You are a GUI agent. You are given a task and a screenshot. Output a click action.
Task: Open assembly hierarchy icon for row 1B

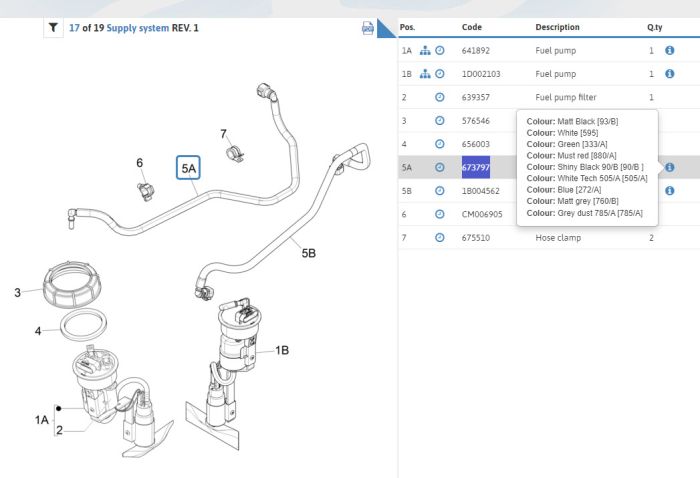pyautogui.click(x=424, y=74)
